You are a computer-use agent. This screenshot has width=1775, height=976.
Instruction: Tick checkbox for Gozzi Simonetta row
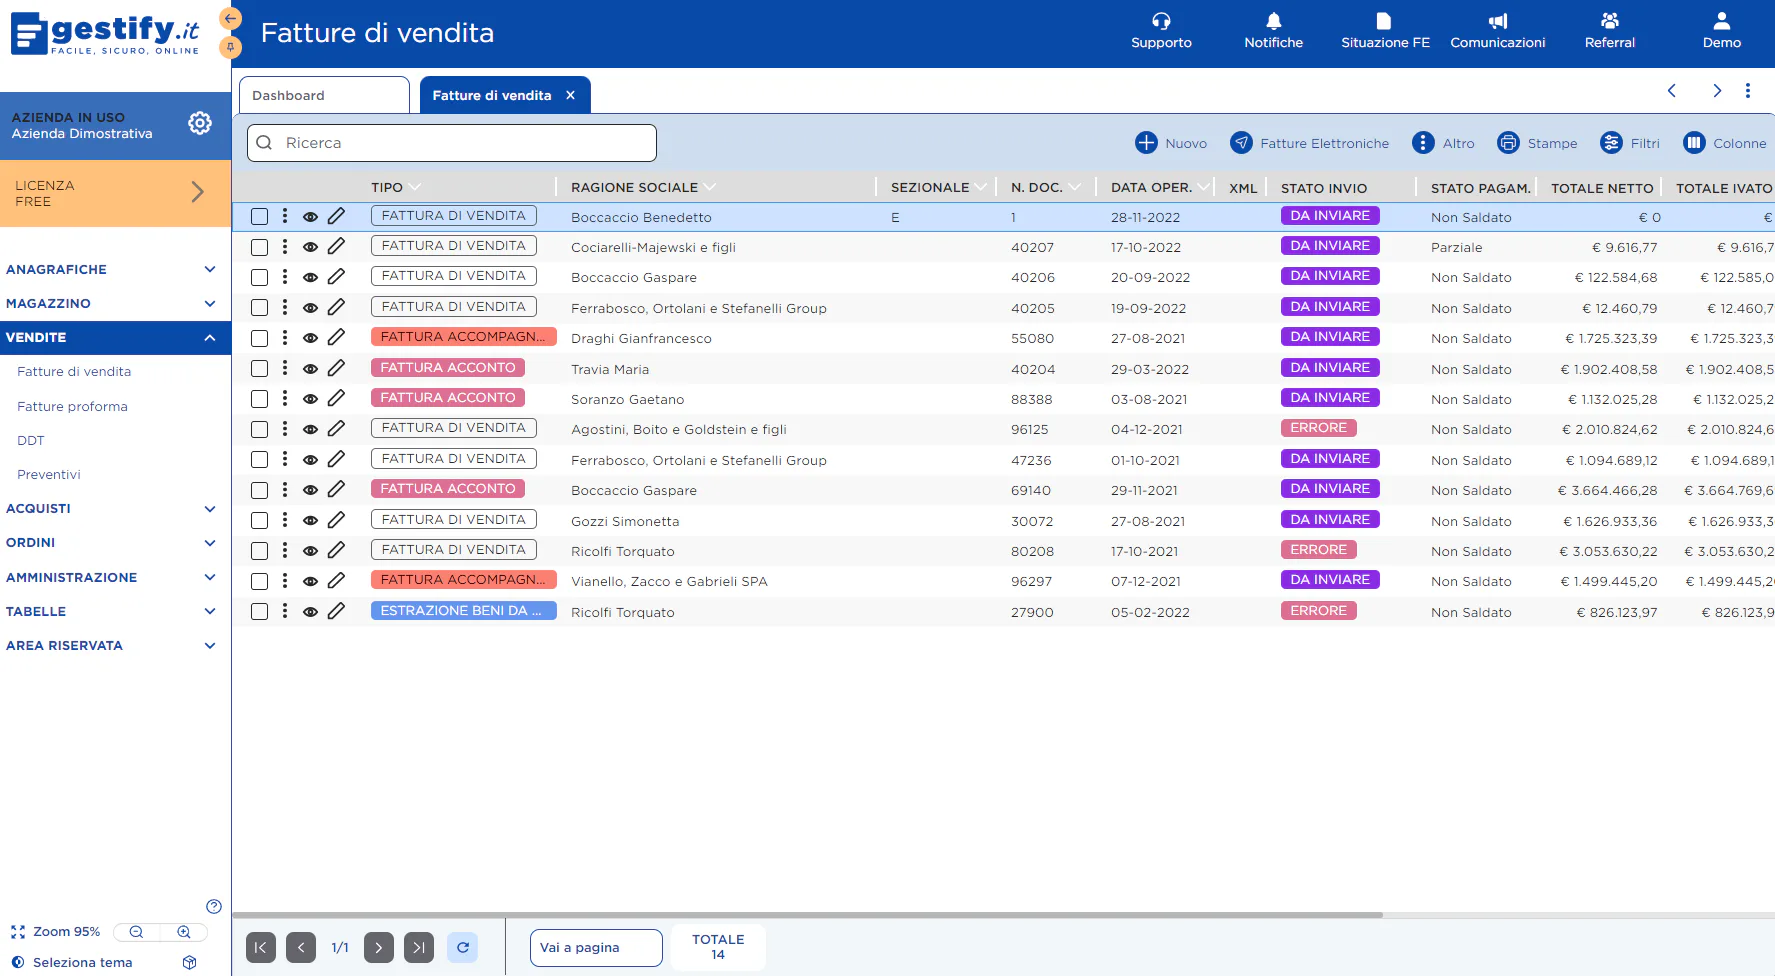click(260, 520)
